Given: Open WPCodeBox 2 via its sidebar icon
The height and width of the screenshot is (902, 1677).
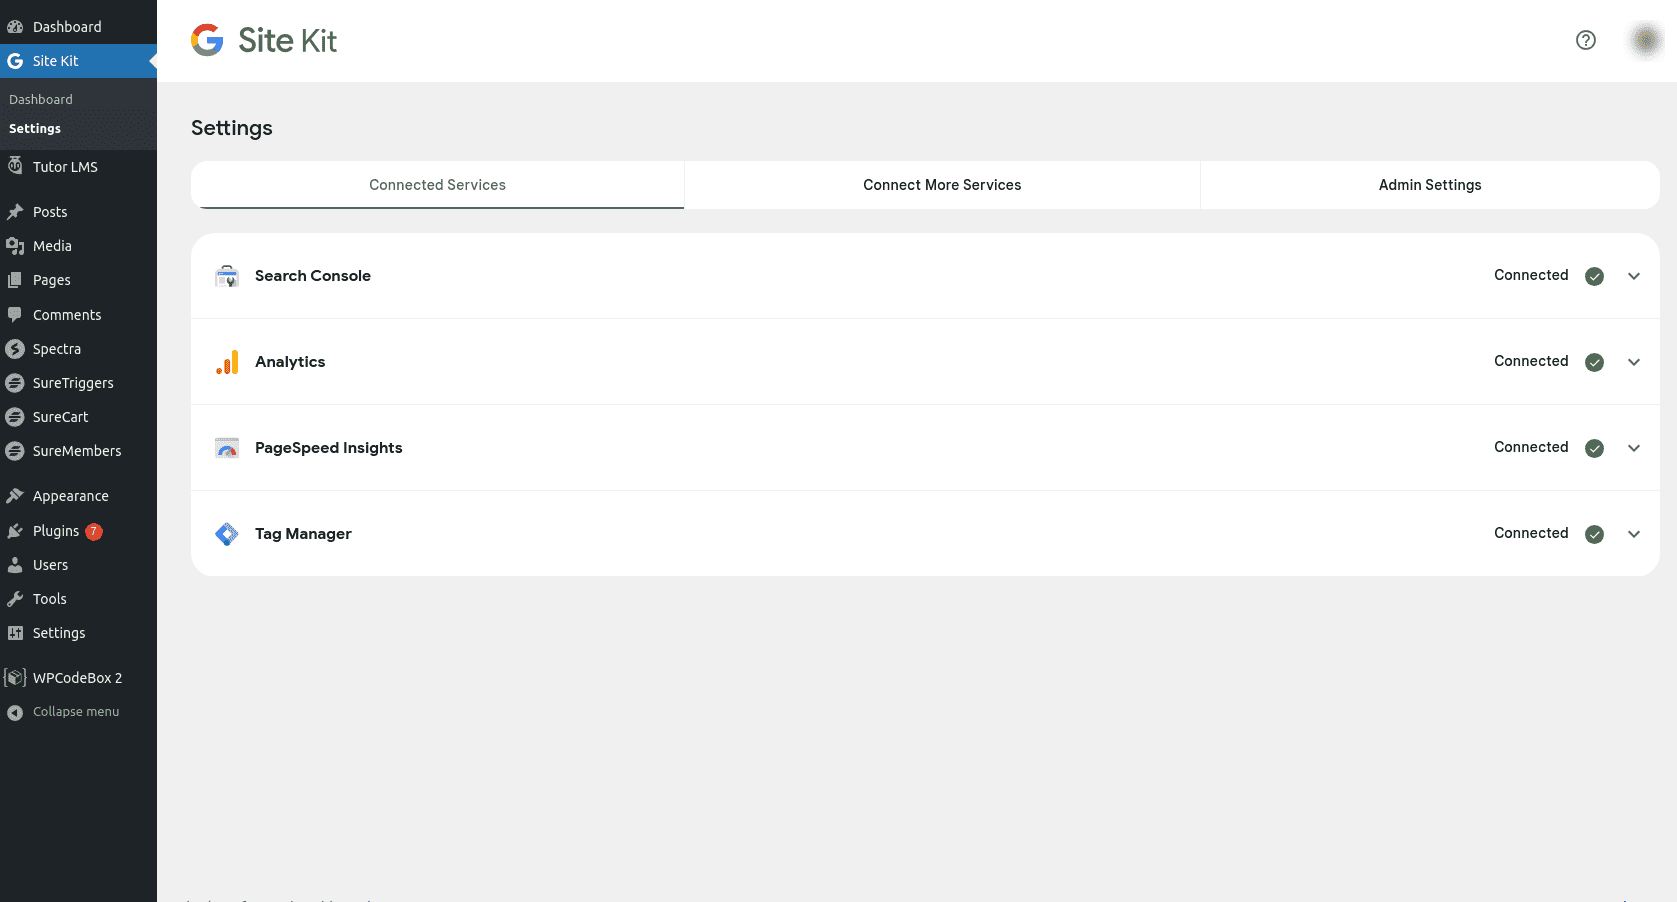Looking at the screenshot, I should [x=15, y=677].
